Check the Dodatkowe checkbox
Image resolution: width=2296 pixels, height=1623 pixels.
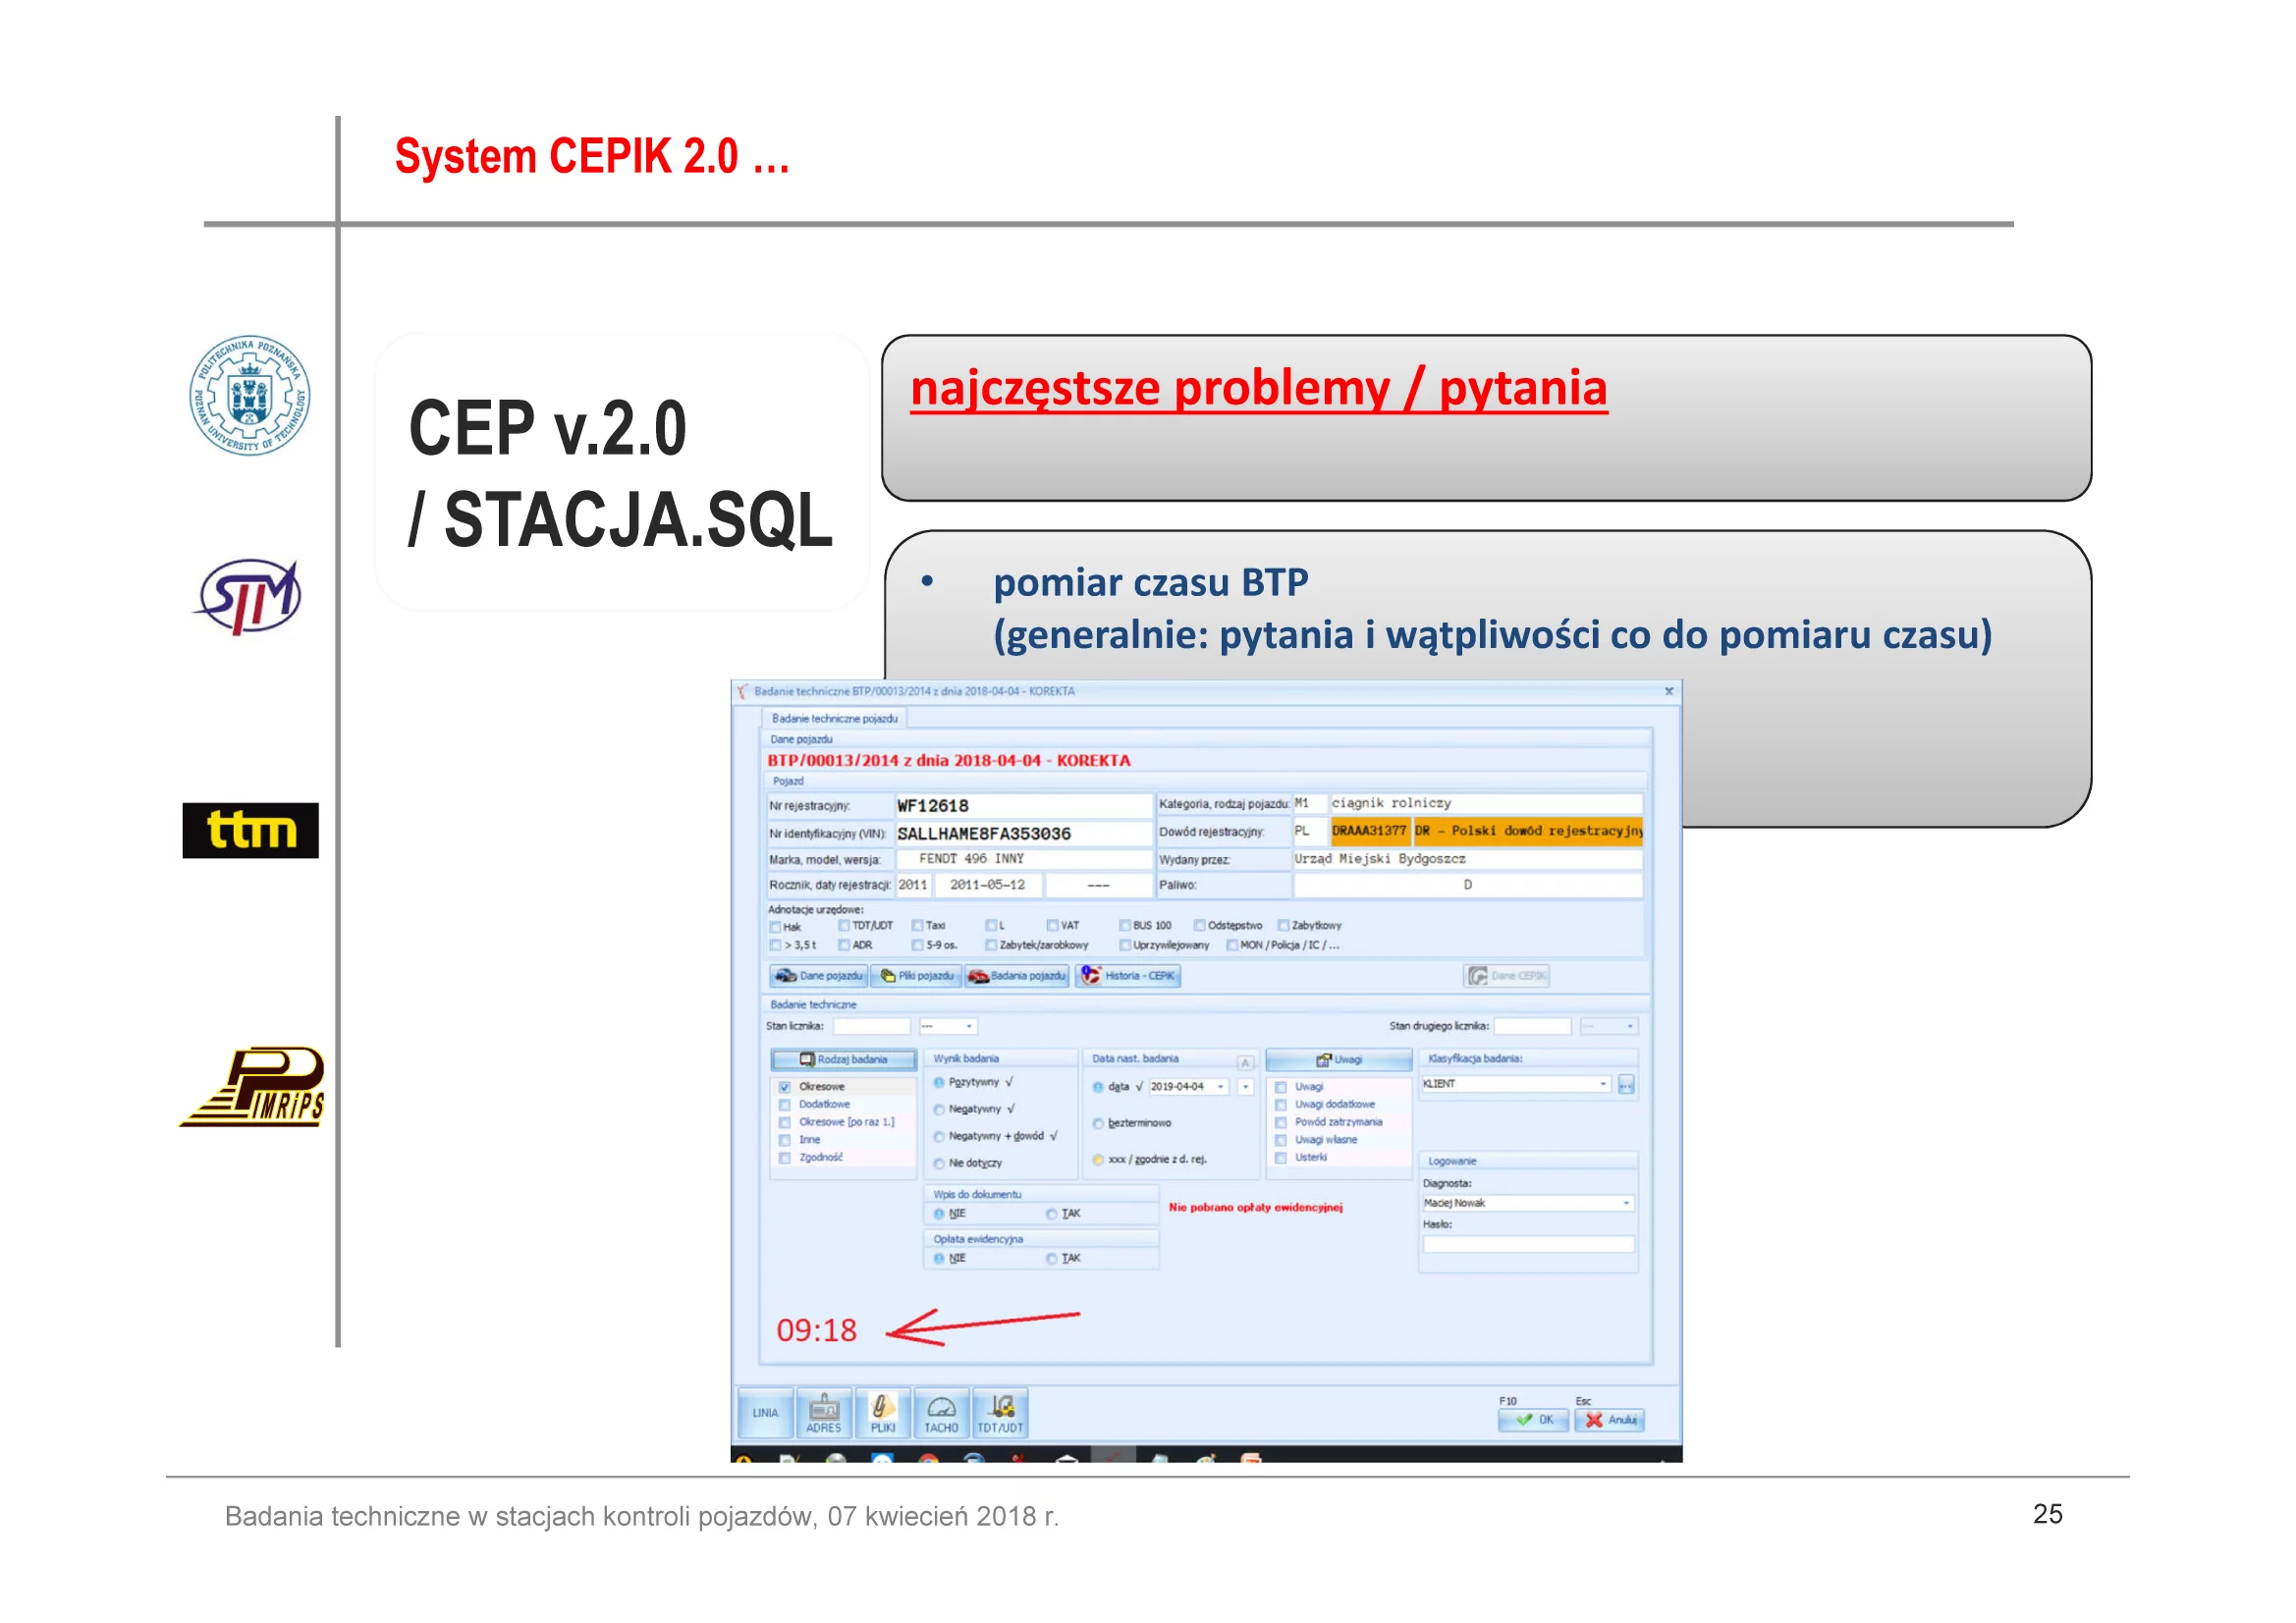[x=784, y=1104]
